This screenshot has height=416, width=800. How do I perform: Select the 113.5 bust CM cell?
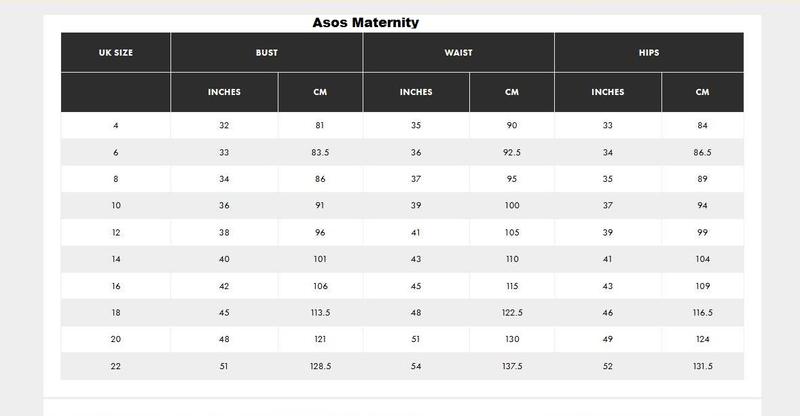320,312
